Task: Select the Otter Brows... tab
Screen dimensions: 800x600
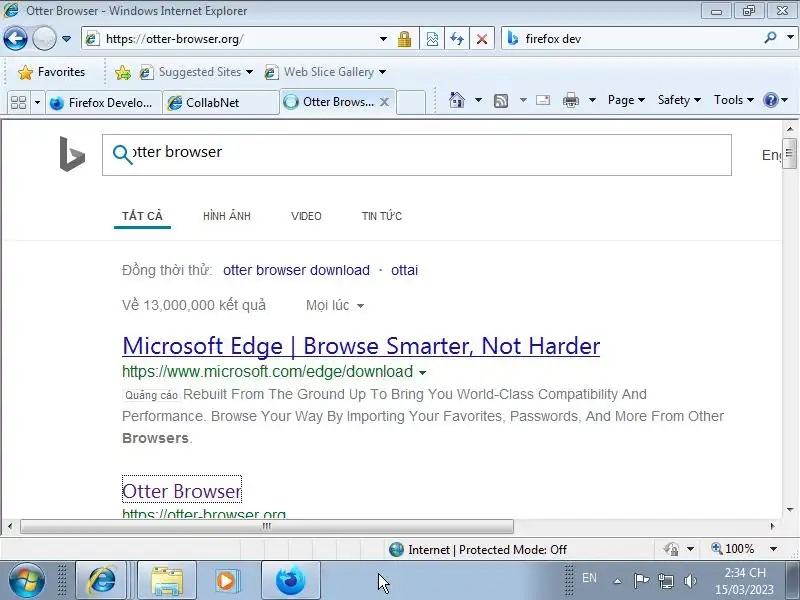Action: click(x=329, y=102)
